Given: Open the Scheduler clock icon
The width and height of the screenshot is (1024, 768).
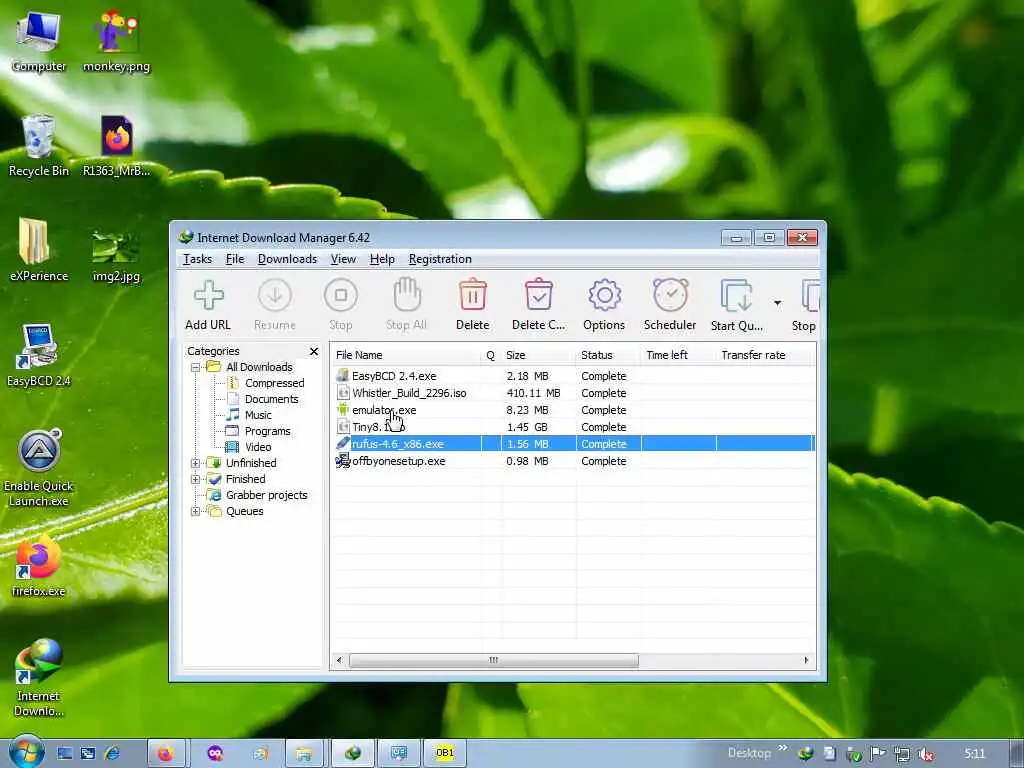Looking at the screenshot, I should tap(670, 304).
